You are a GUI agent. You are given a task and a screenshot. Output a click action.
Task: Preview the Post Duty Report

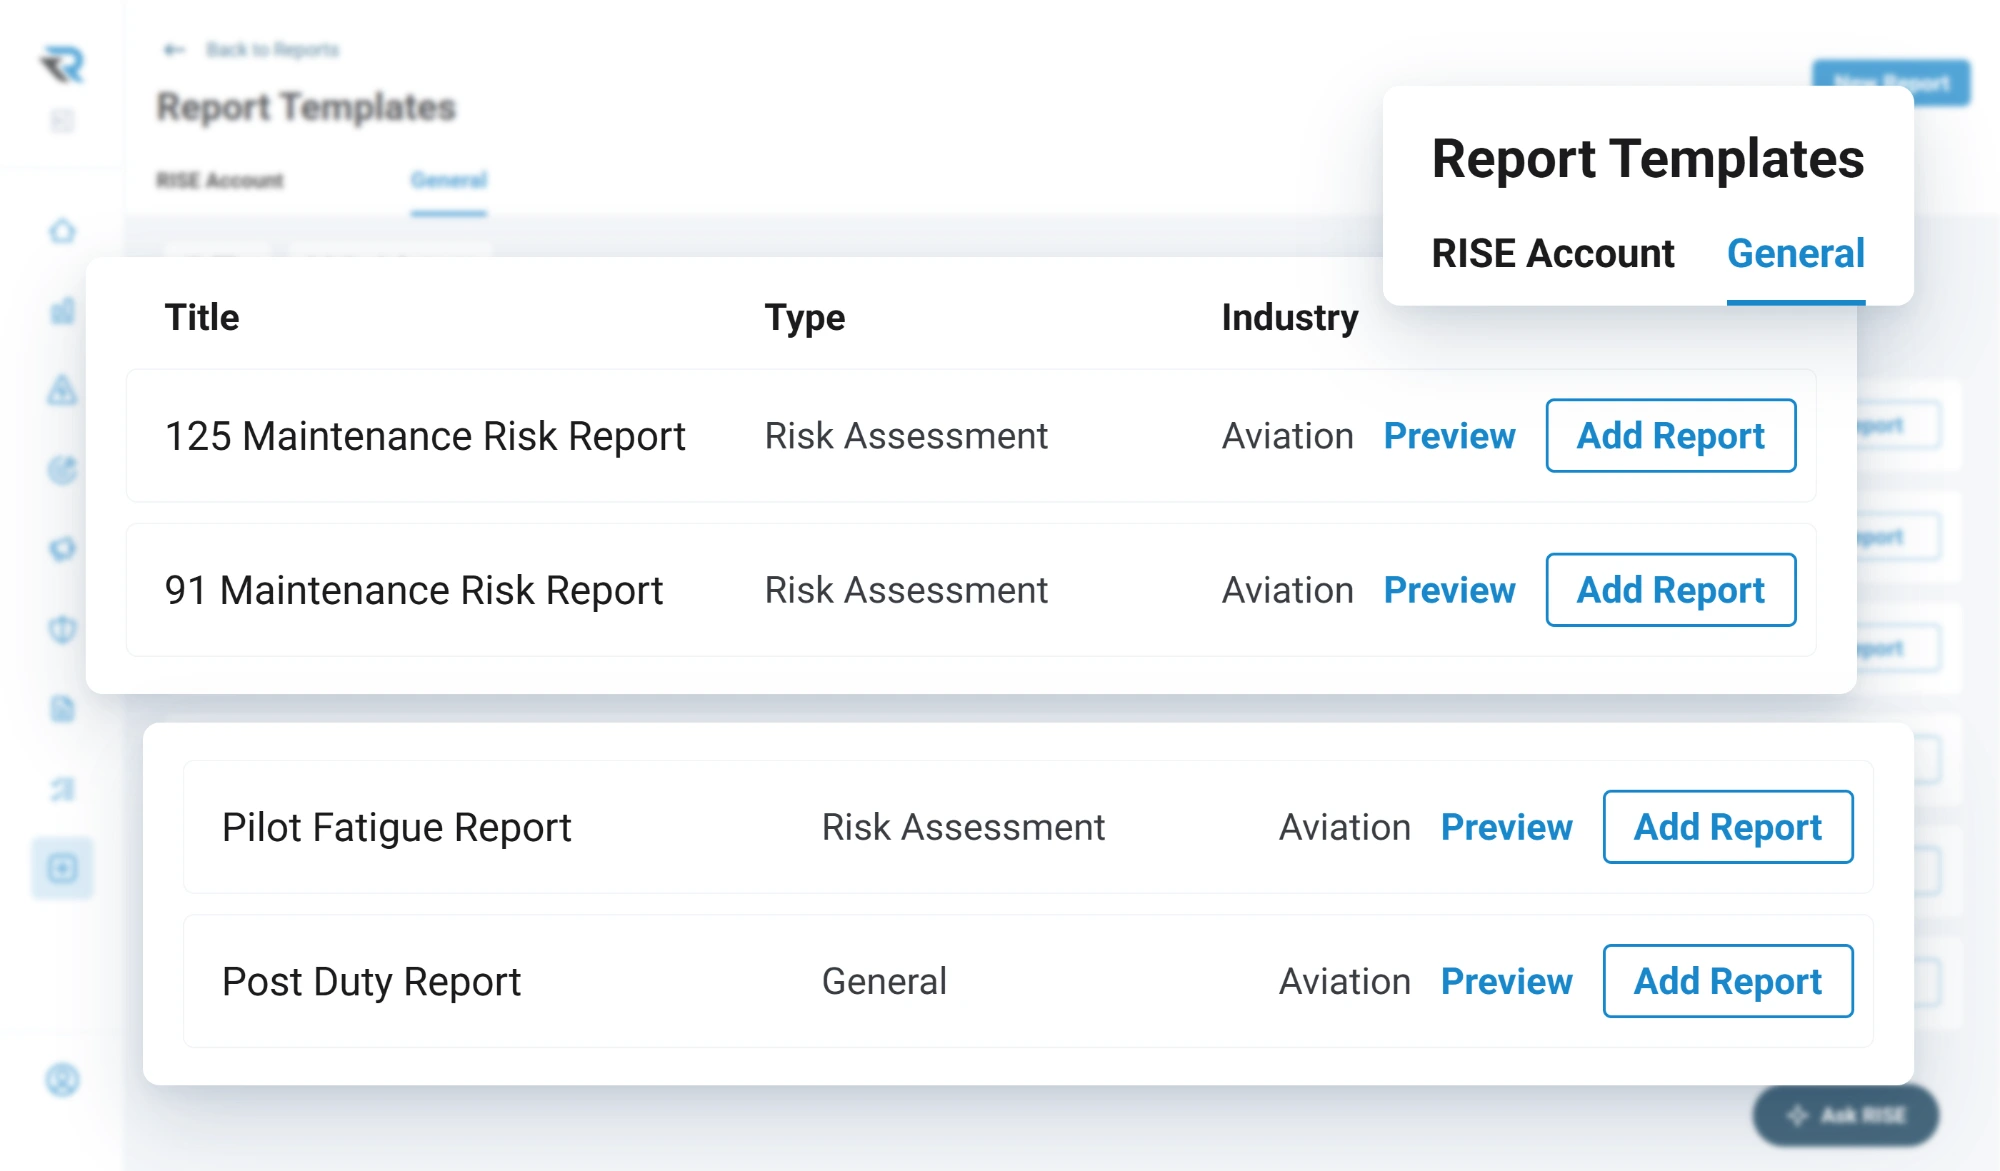tap(1506, 981)
